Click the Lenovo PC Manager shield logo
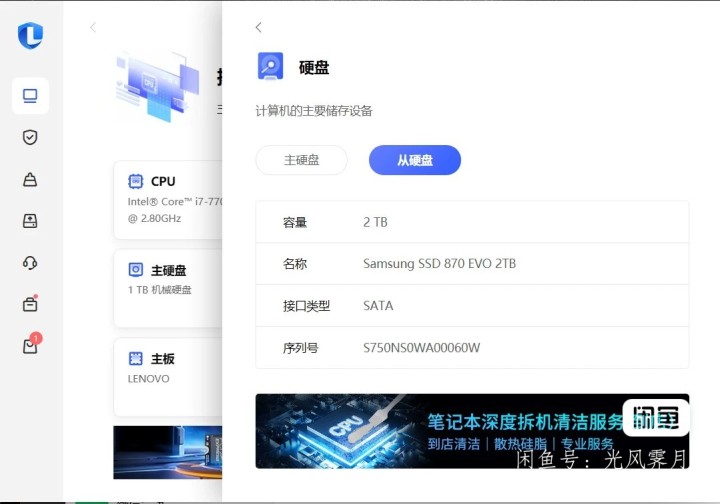 30,35
